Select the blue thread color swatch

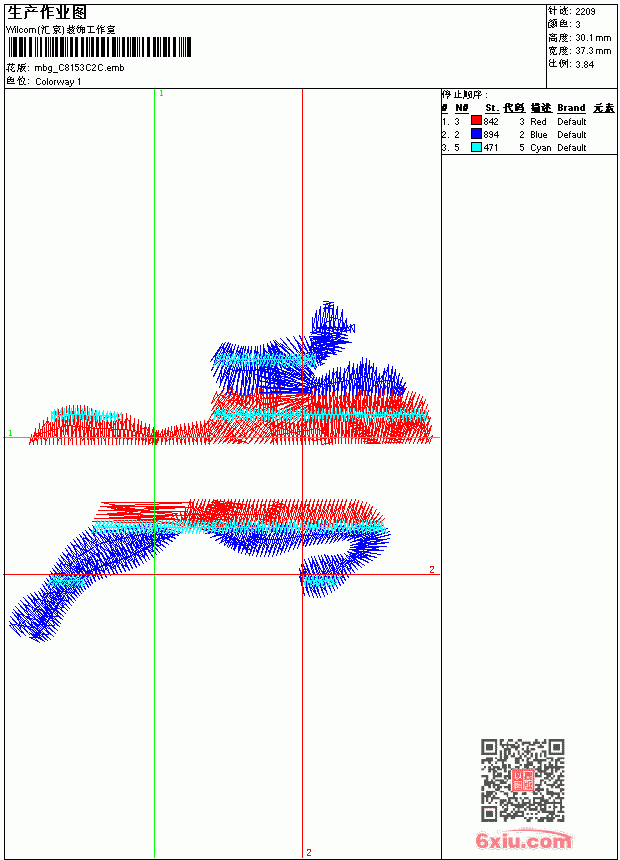click(476, 134)
